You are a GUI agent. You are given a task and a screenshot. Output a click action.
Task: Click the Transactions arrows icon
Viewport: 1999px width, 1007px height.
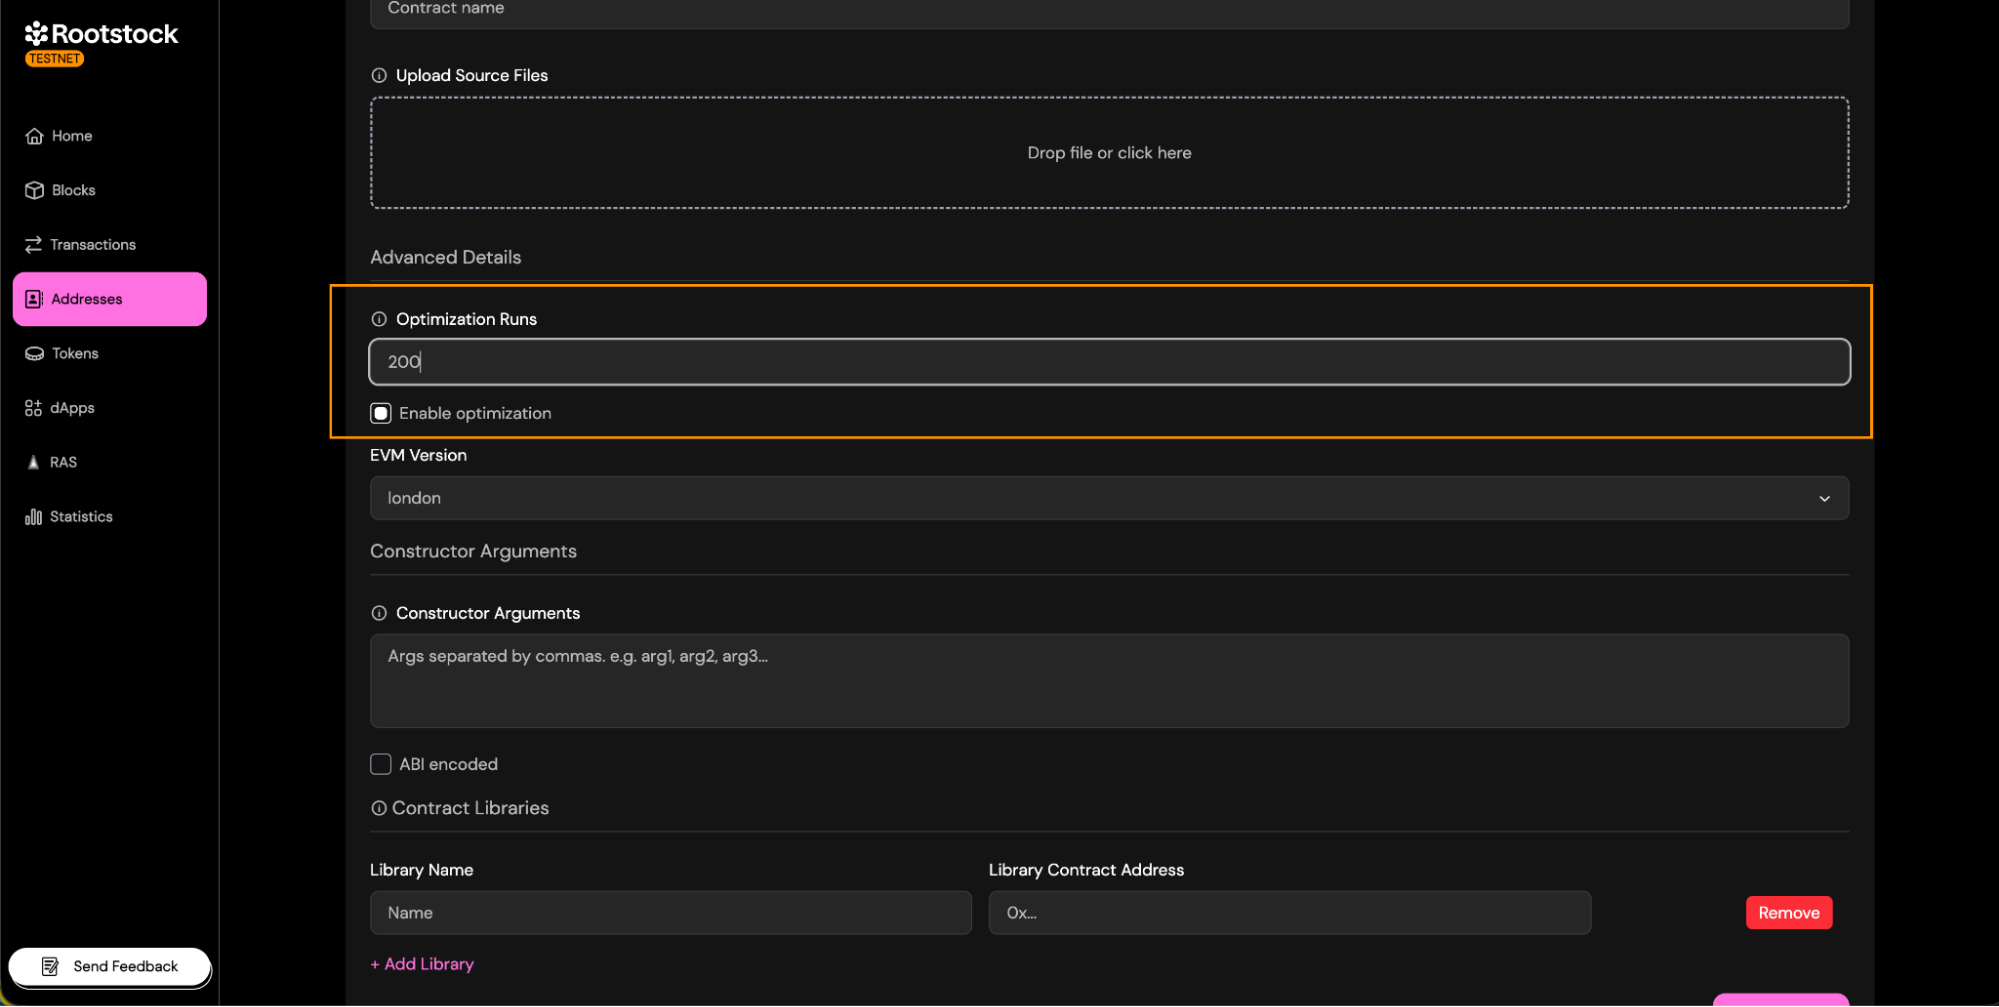33,245
